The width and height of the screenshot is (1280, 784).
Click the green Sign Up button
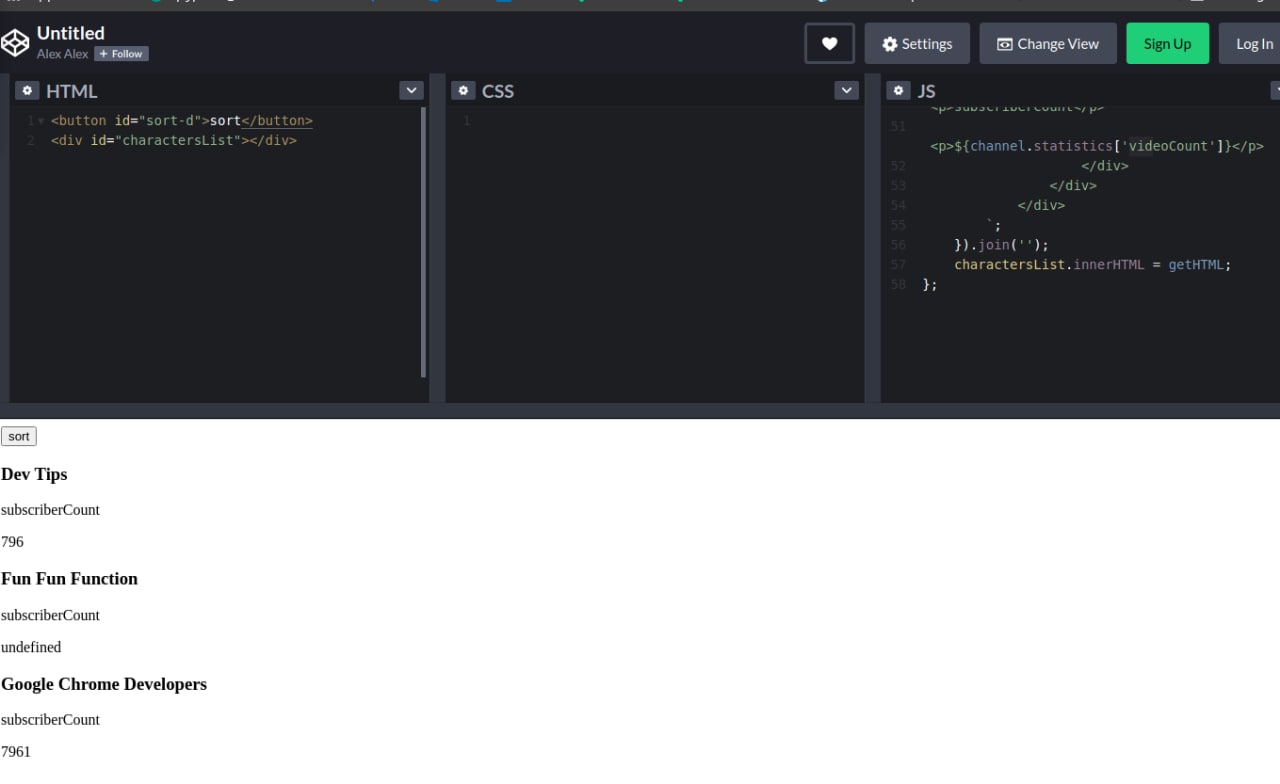point(1167,43)
